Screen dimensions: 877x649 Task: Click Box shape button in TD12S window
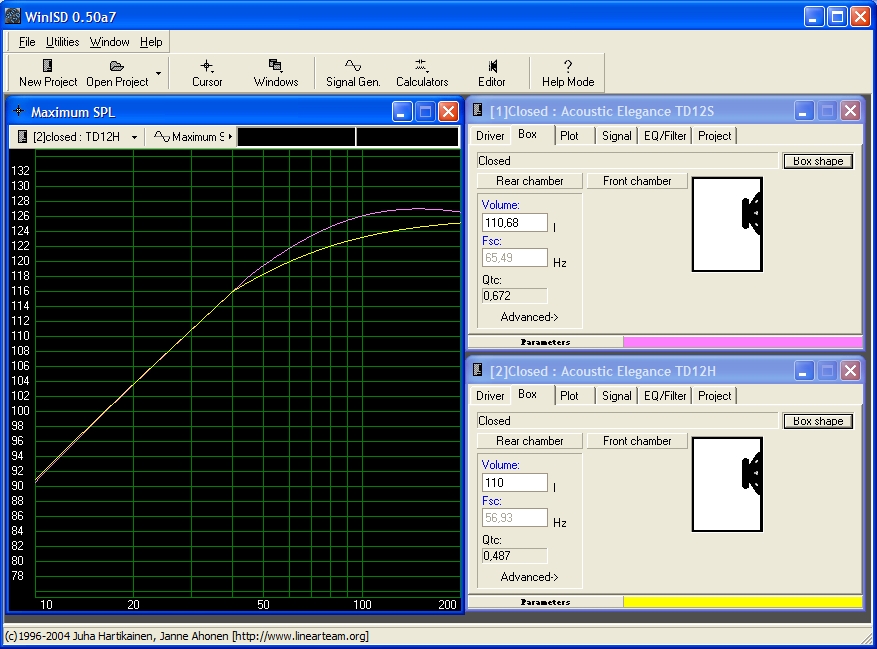[818, 161]
